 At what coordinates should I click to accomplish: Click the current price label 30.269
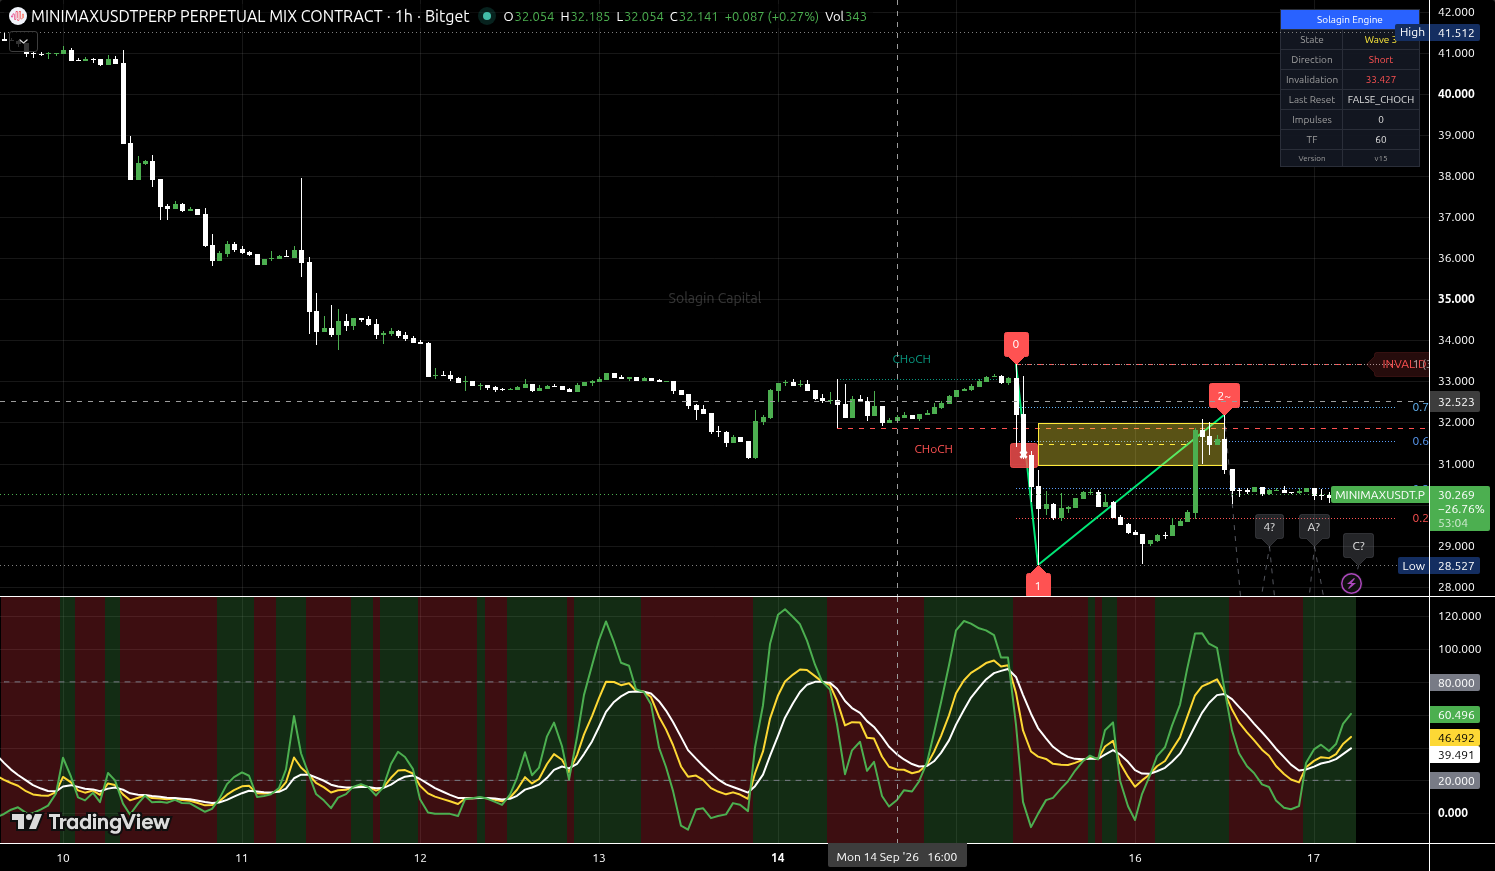[x=1456, y=495]
